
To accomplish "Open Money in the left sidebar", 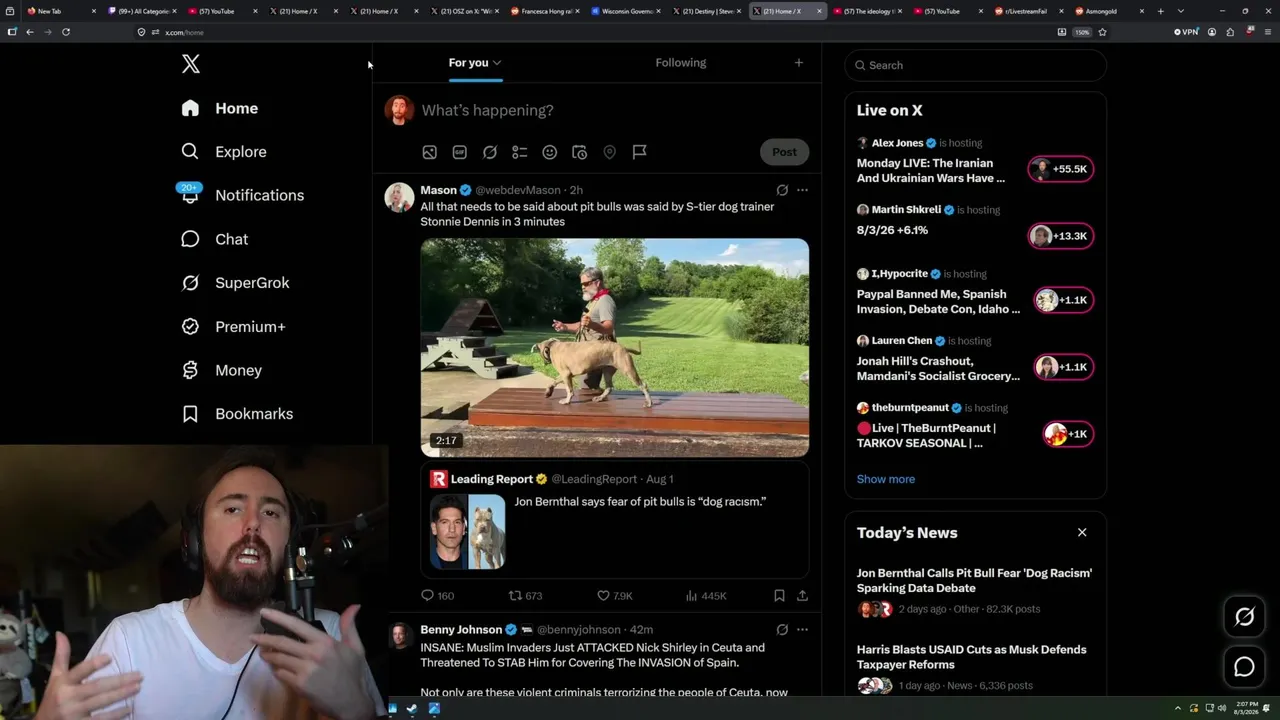I will [221, 370].
